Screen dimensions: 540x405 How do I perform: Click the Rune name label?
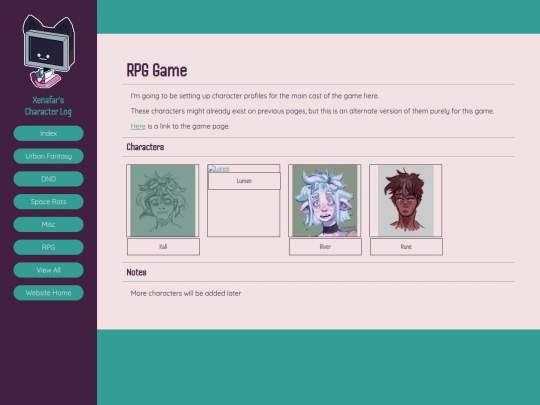tap(406, 247)
